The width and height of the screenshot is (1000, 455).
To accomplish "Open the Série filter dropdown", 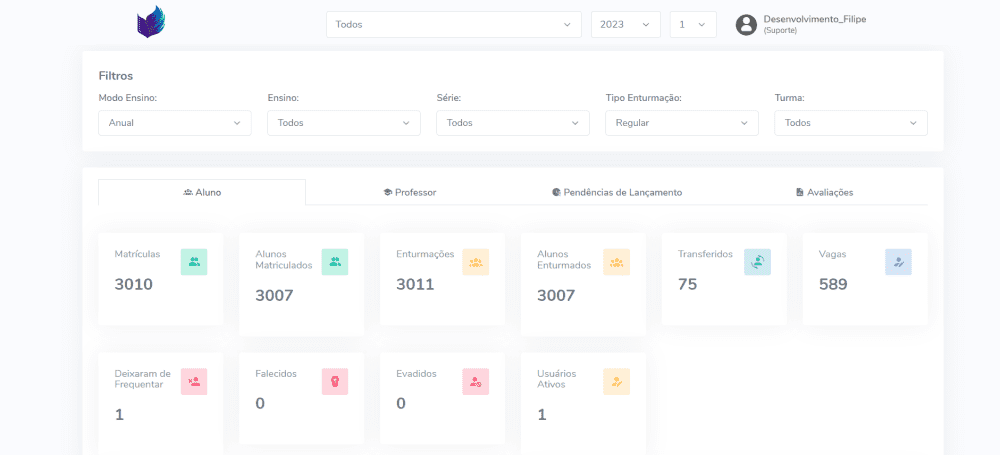I will tap(513, 123).
